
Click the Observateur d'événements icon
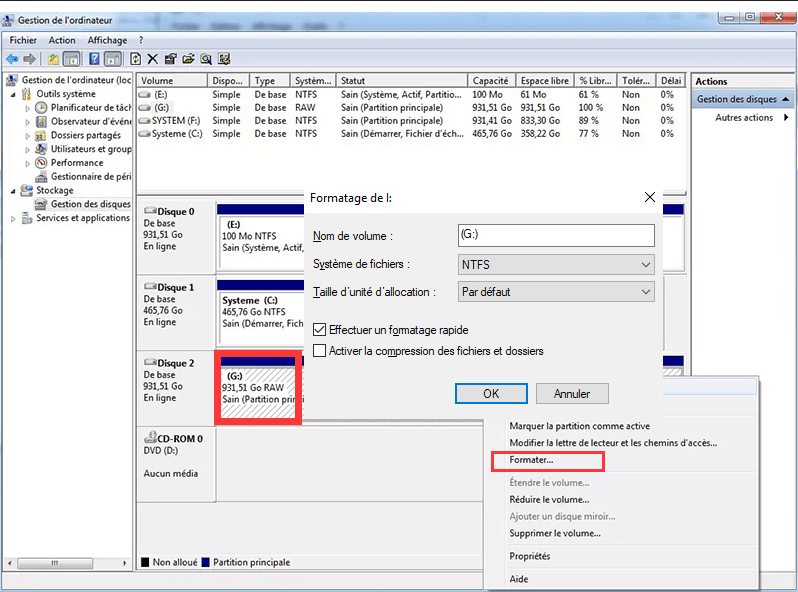[41, 122]
